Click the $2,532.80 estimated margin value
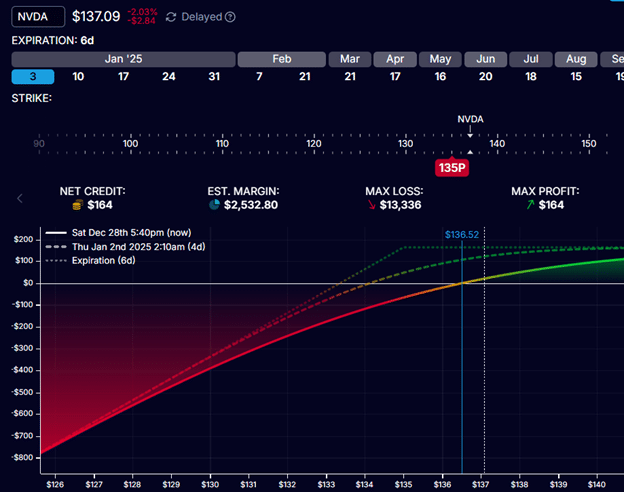Image resolution: width=624 pixels, height=492 pixels. coord(251,205)
